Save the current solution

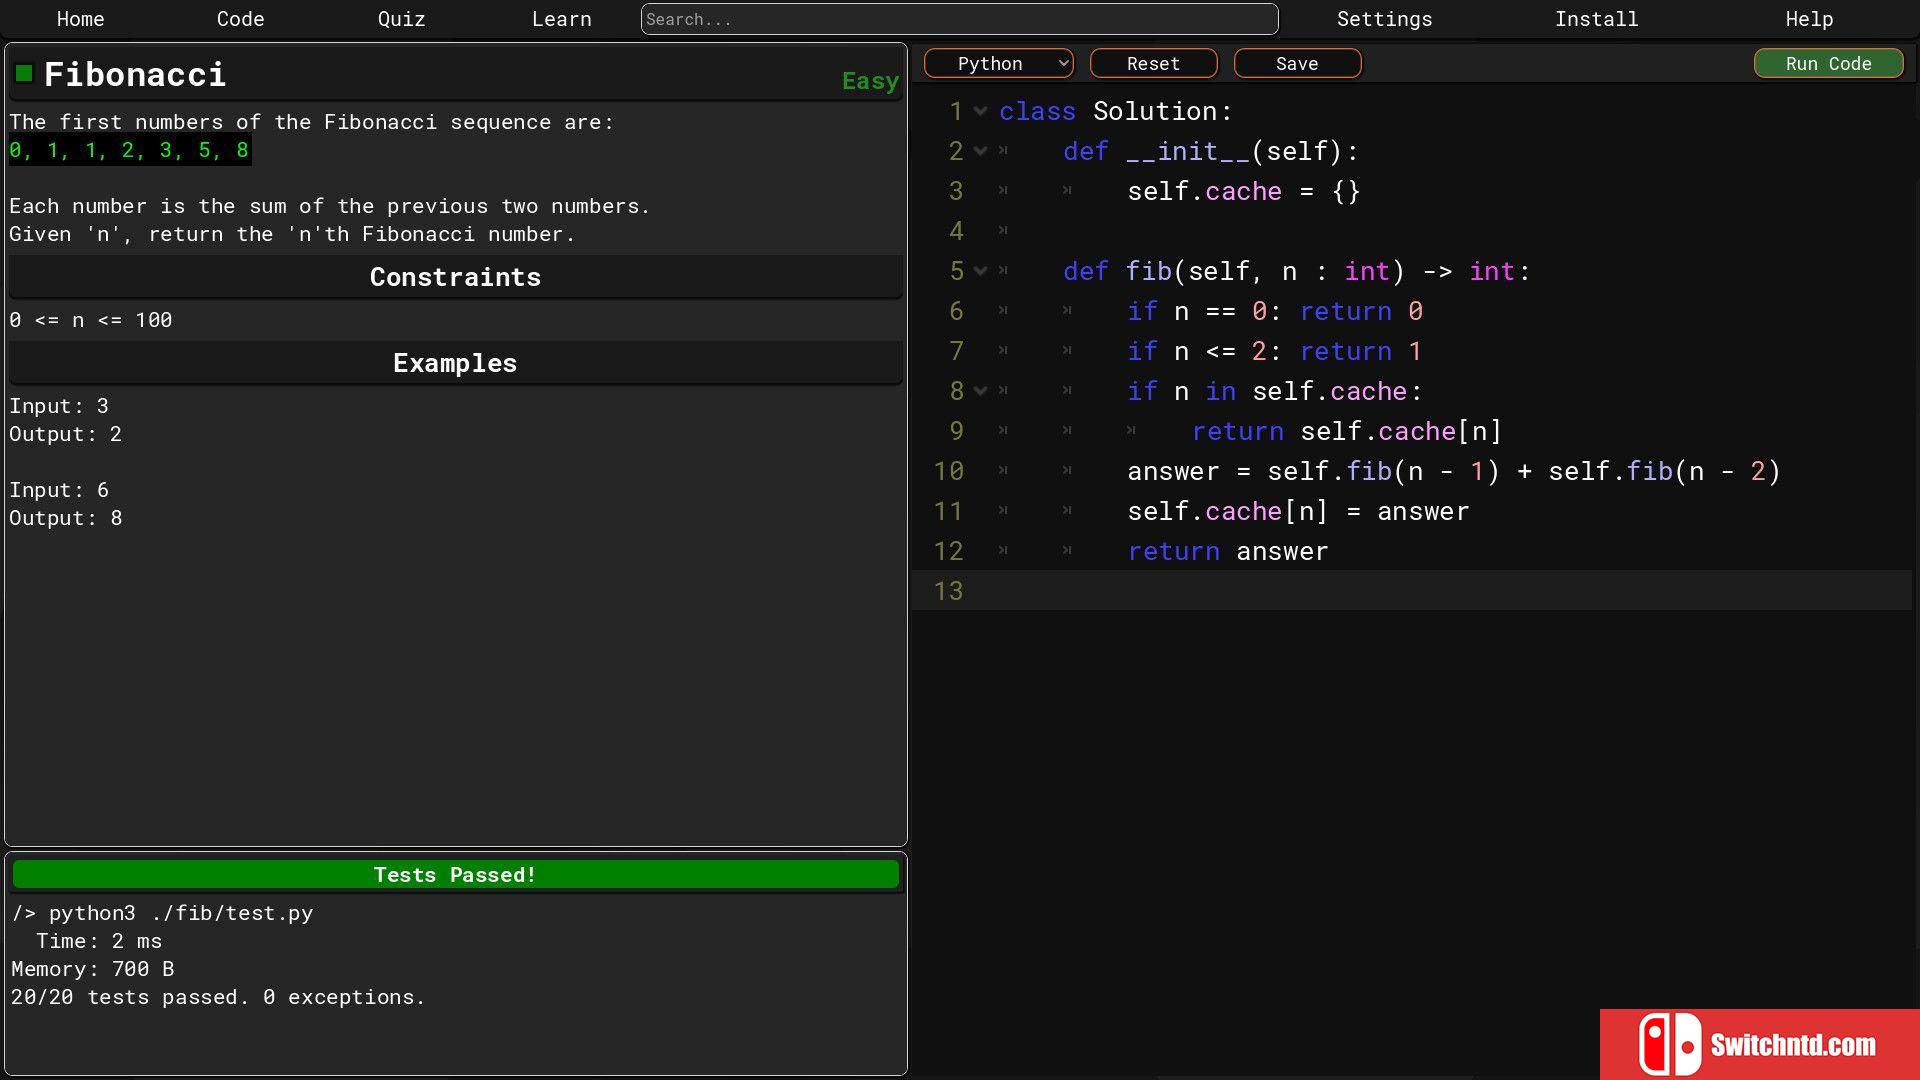click(1297, 63)
